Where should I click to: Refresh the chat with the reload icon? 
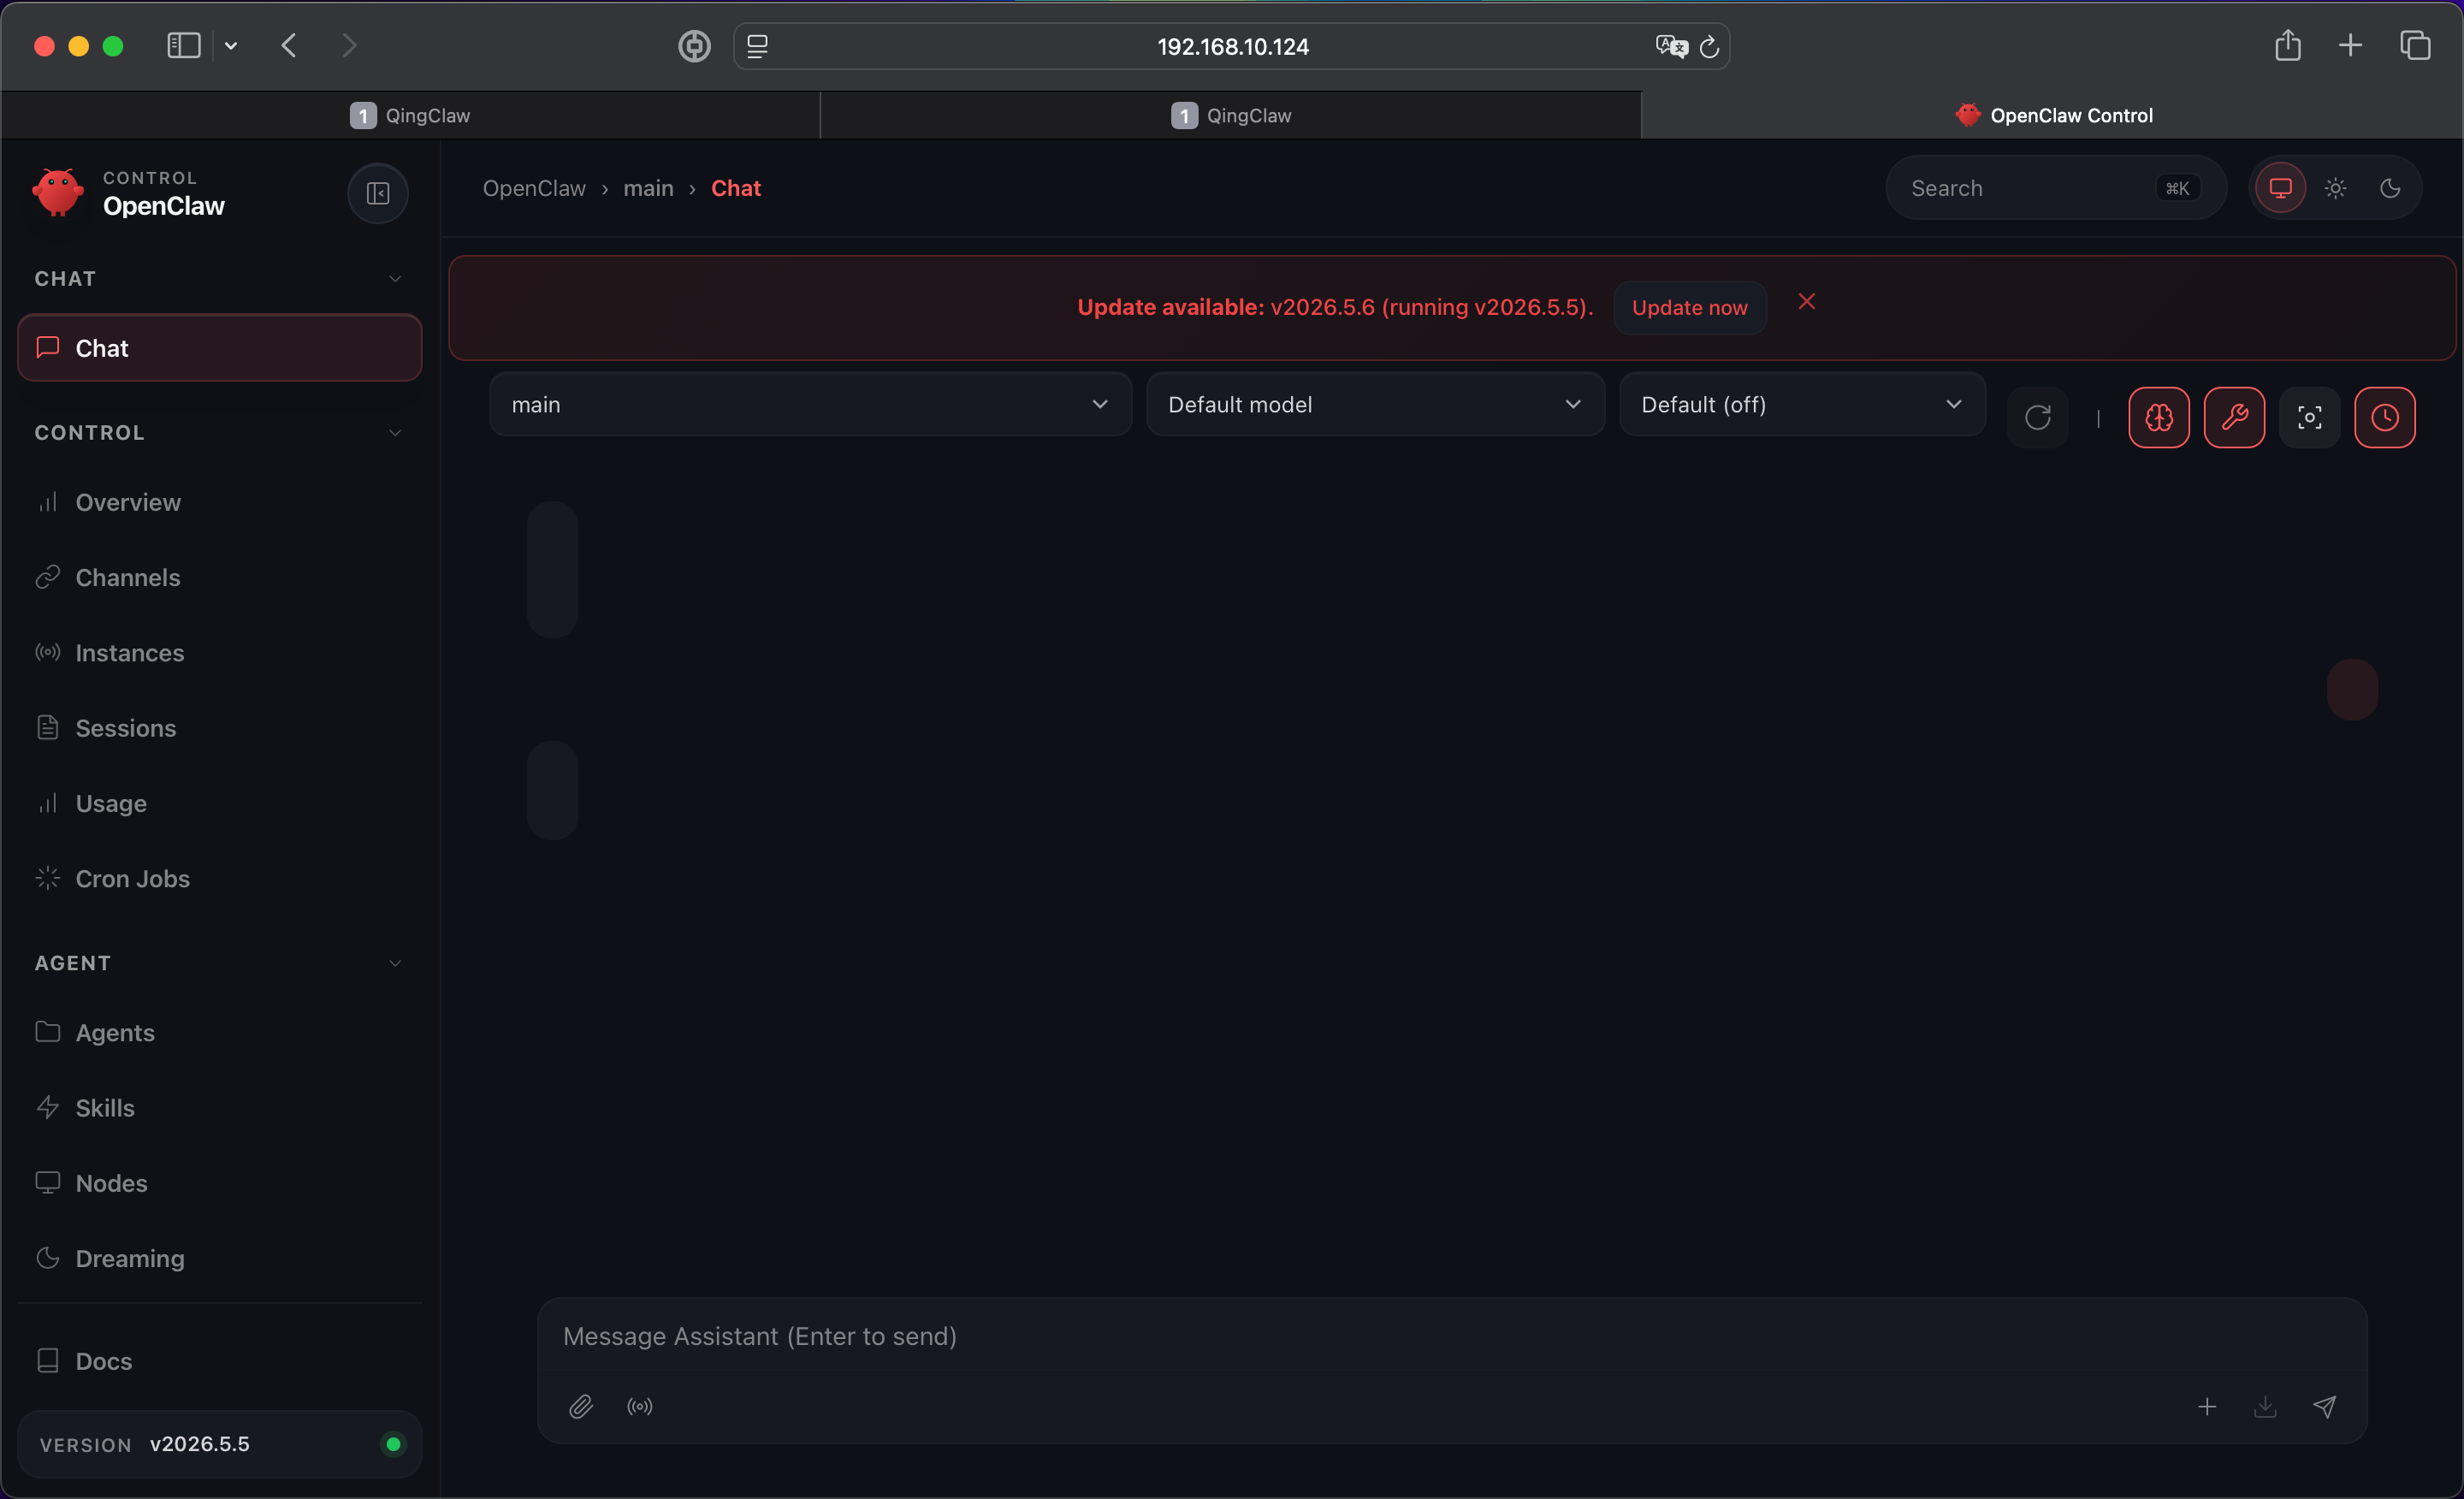[2037, 417]
